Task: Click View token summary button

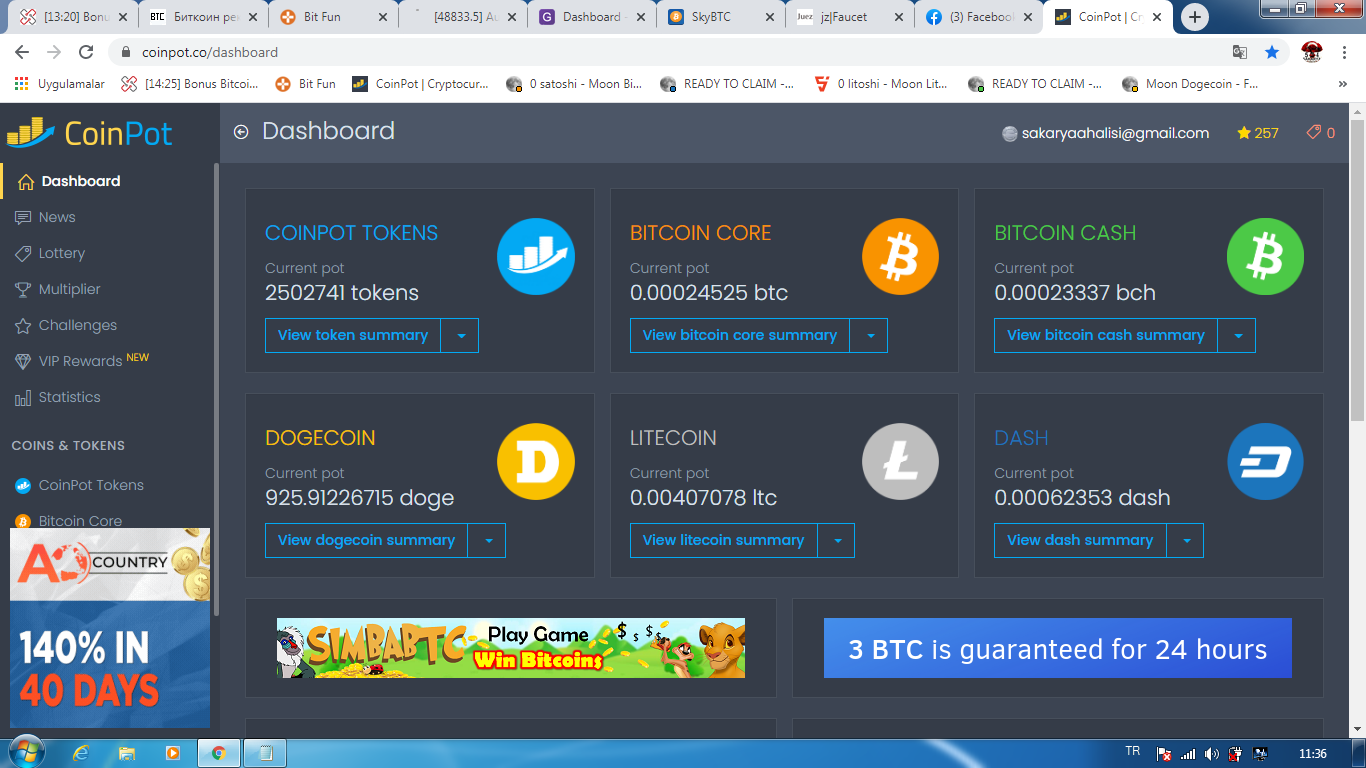Action: [353, 336]
